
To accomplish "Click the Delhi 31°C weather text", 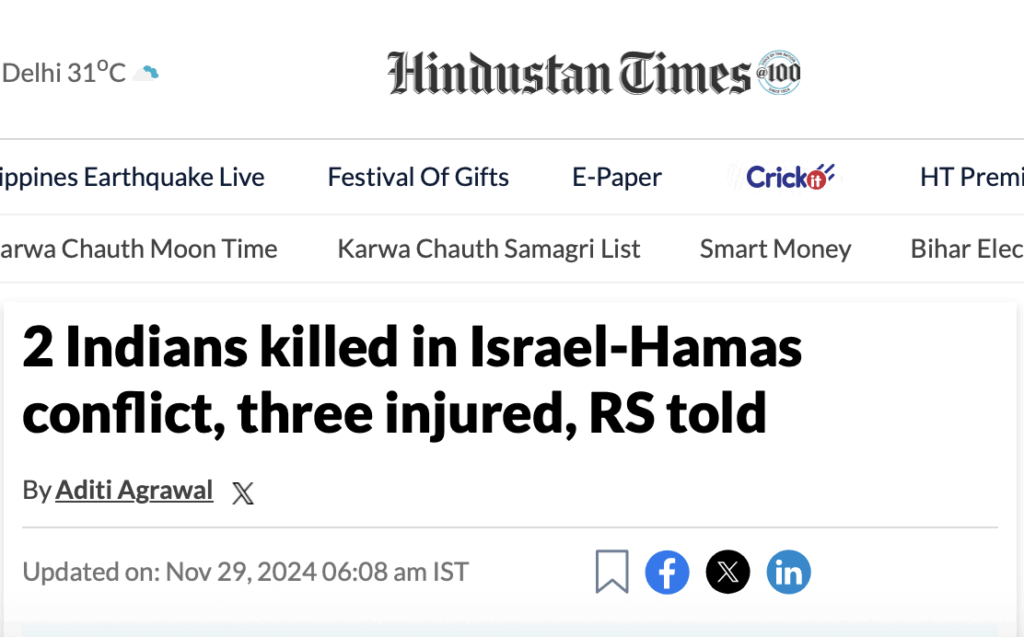I will coord(64,72).
